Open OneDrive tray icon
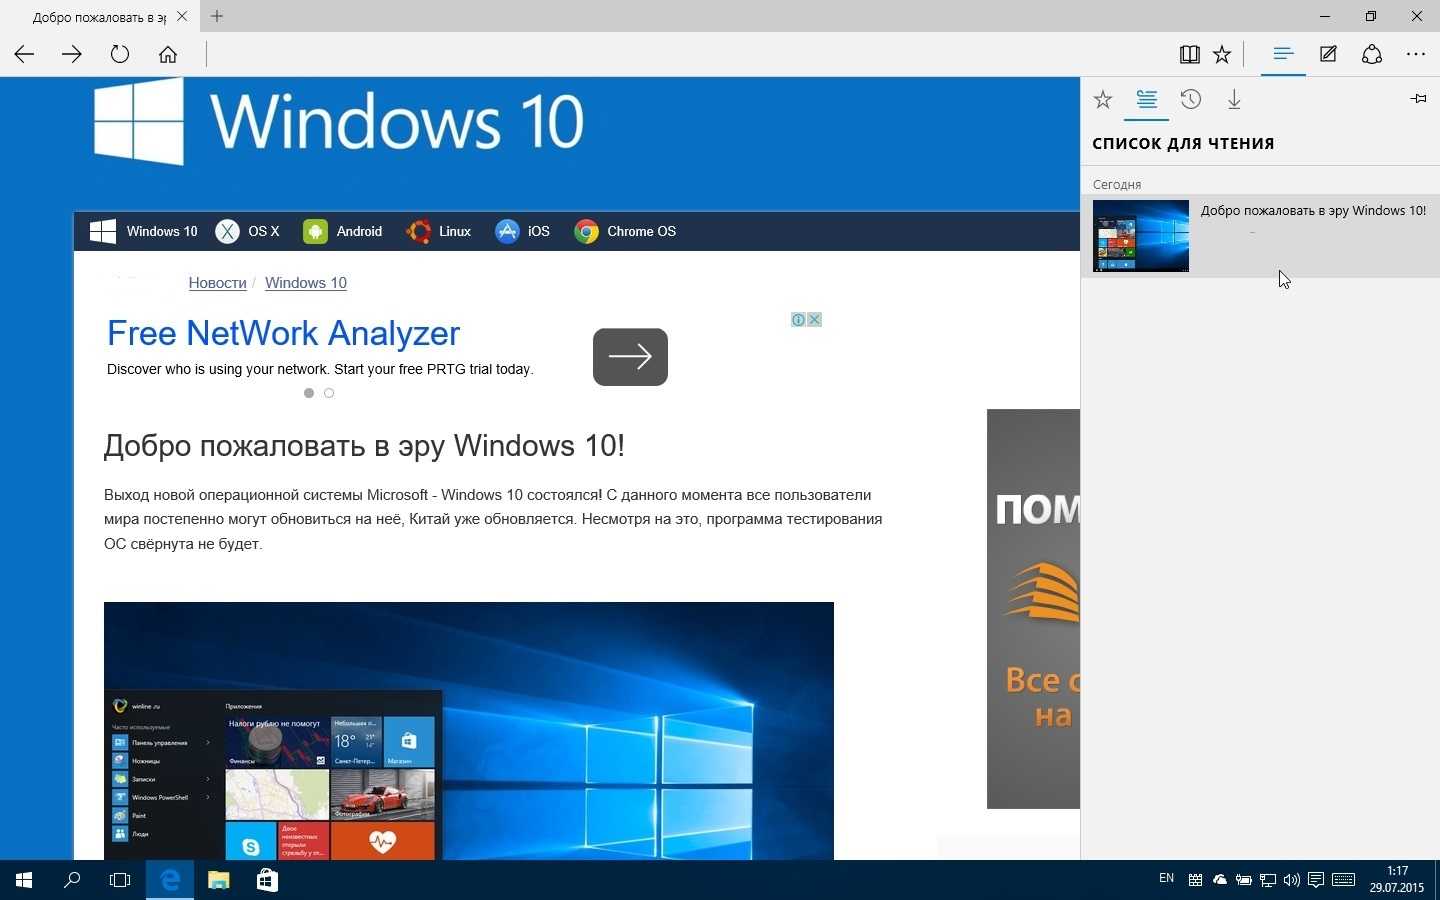Viewport: 1440px width, 900px height. click(x=1220, y=880)
